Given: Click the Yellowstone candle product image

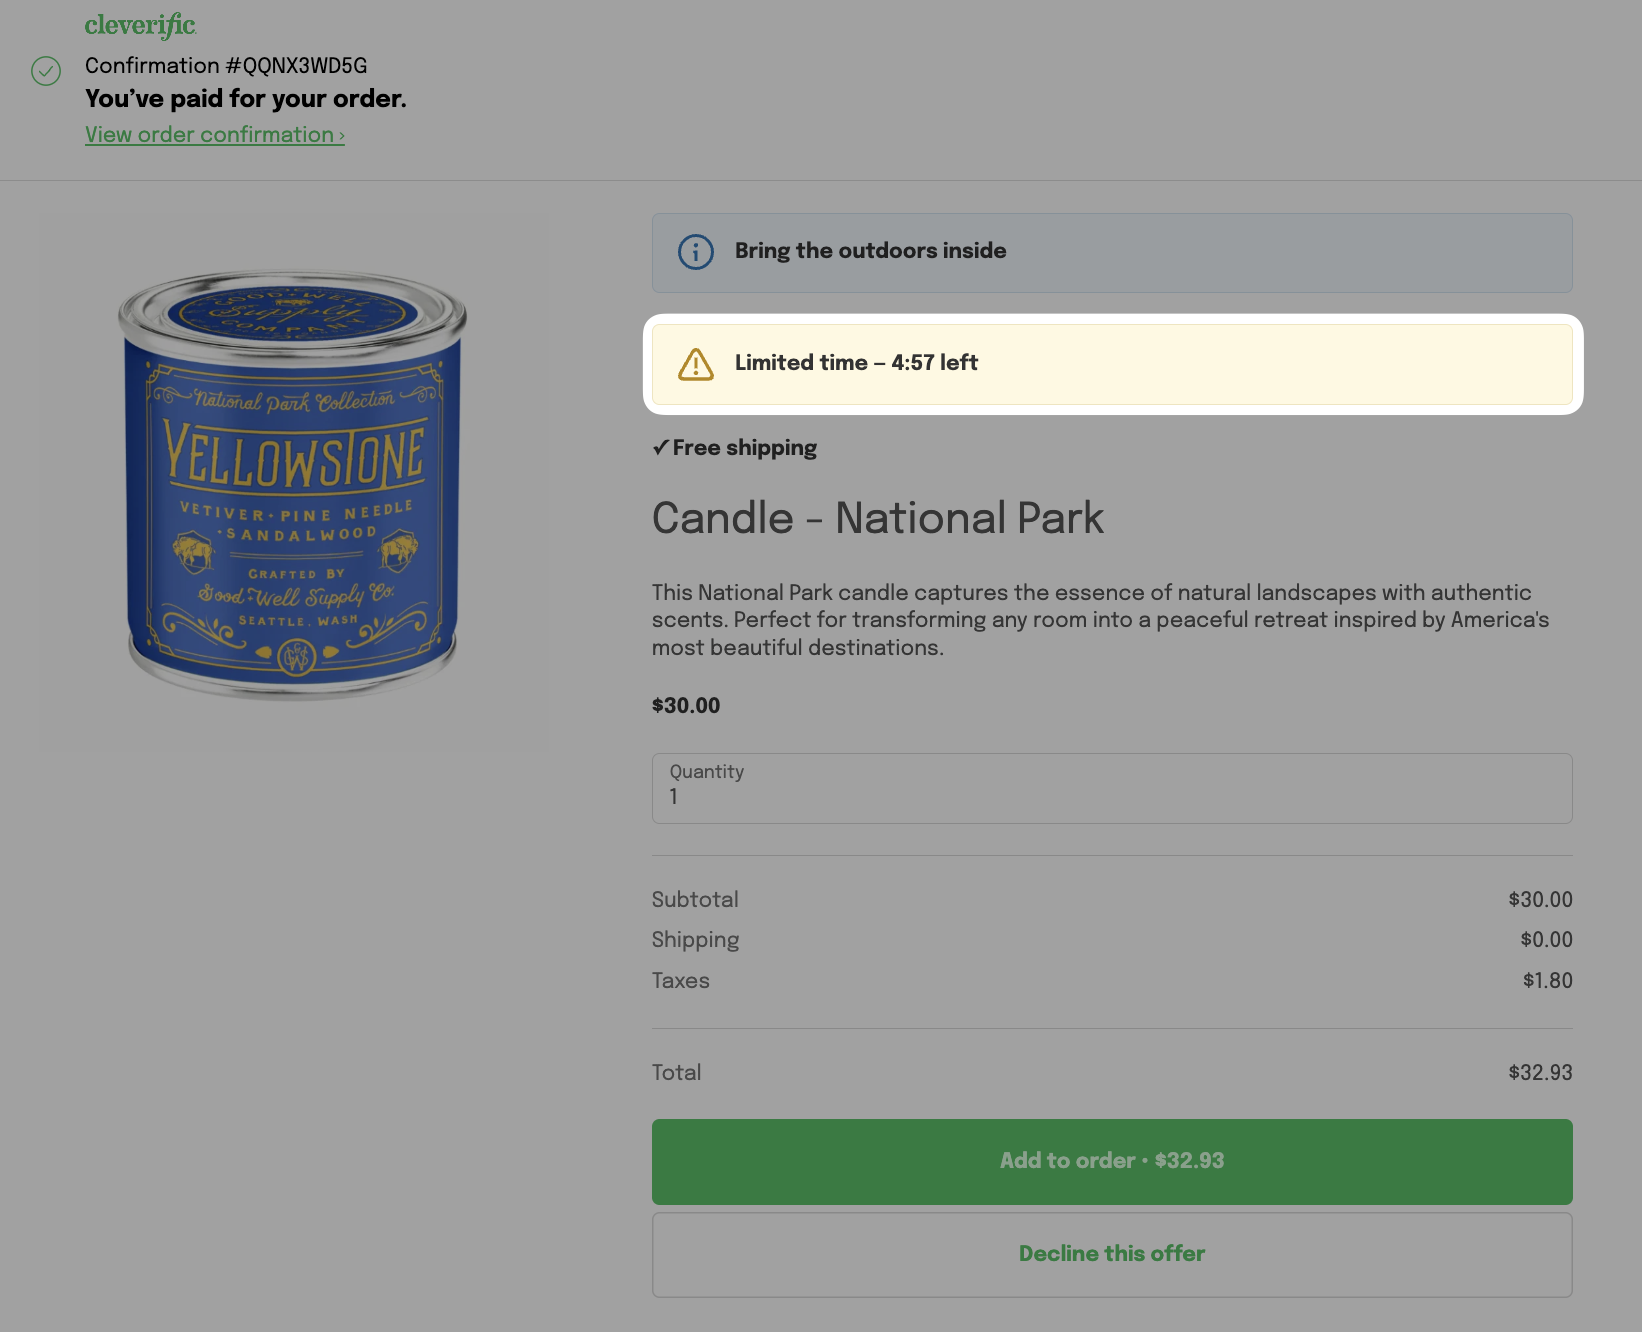Looking at the screenshot, I should click(x=292, y=484).
